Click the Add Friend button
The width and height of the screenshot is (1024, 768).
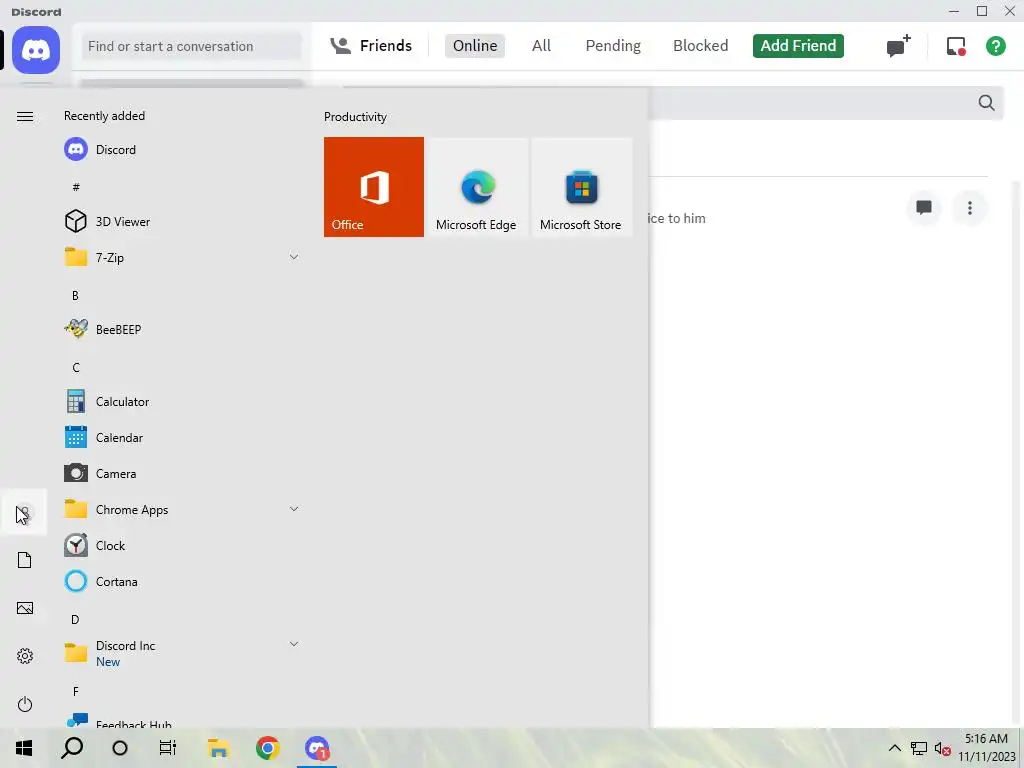(x=798, y=46)
